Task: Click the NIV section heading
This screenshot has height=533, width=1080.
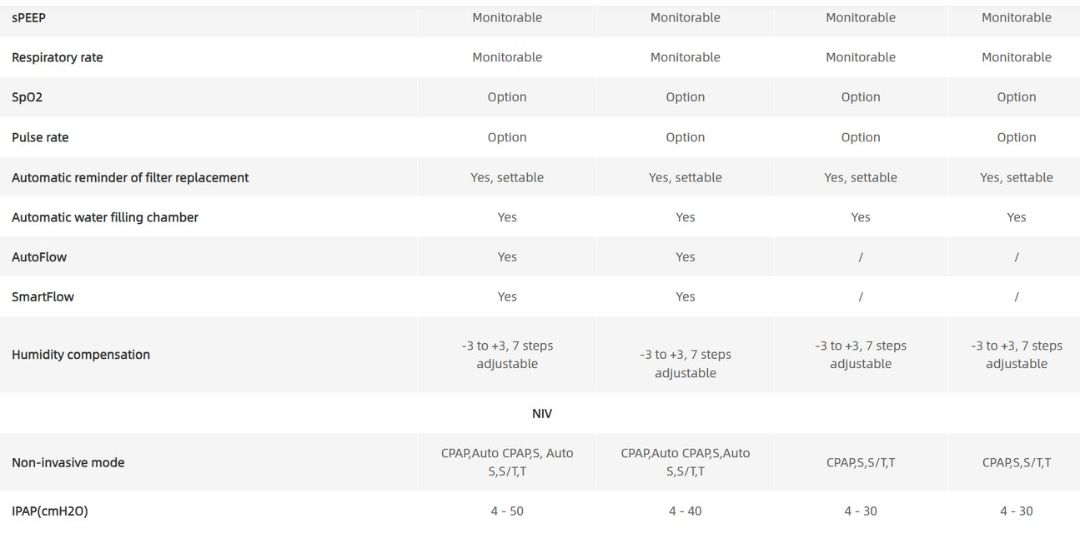Action: pos(541,414)
